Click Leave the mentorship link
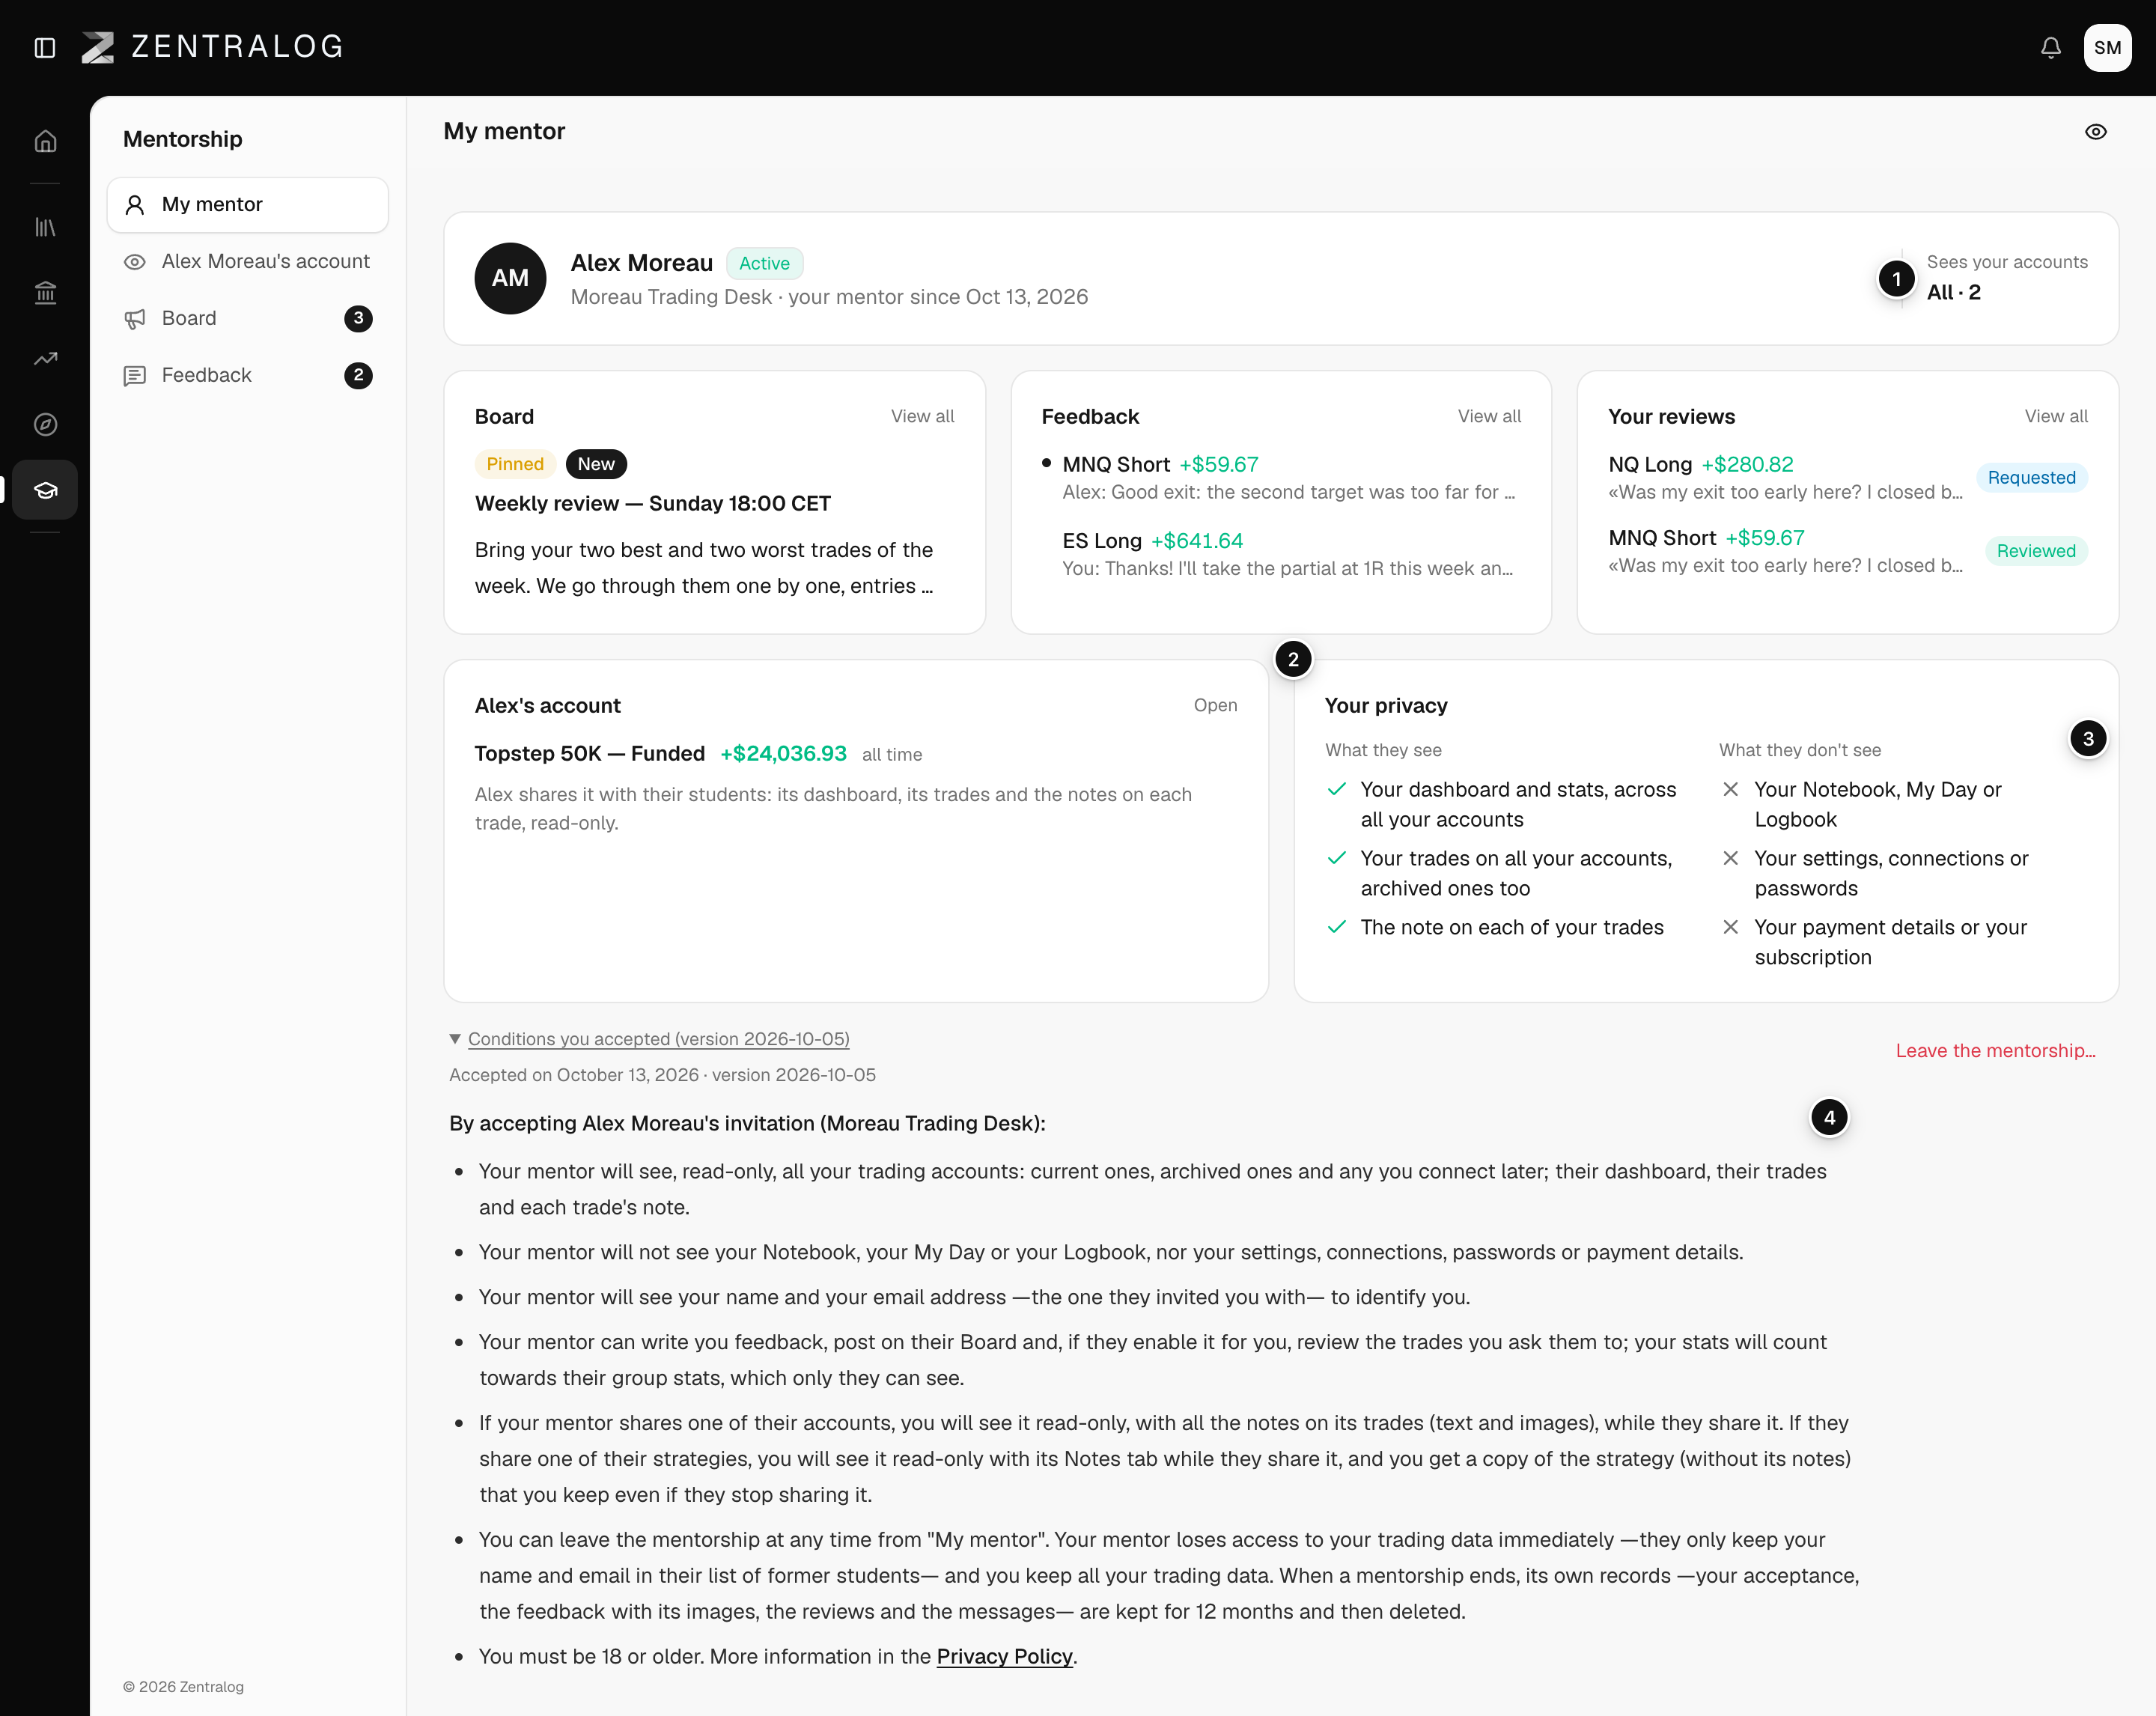Image resolution: width=2156 pixels, height=1716 pixels. (x=1995, y=1050)
